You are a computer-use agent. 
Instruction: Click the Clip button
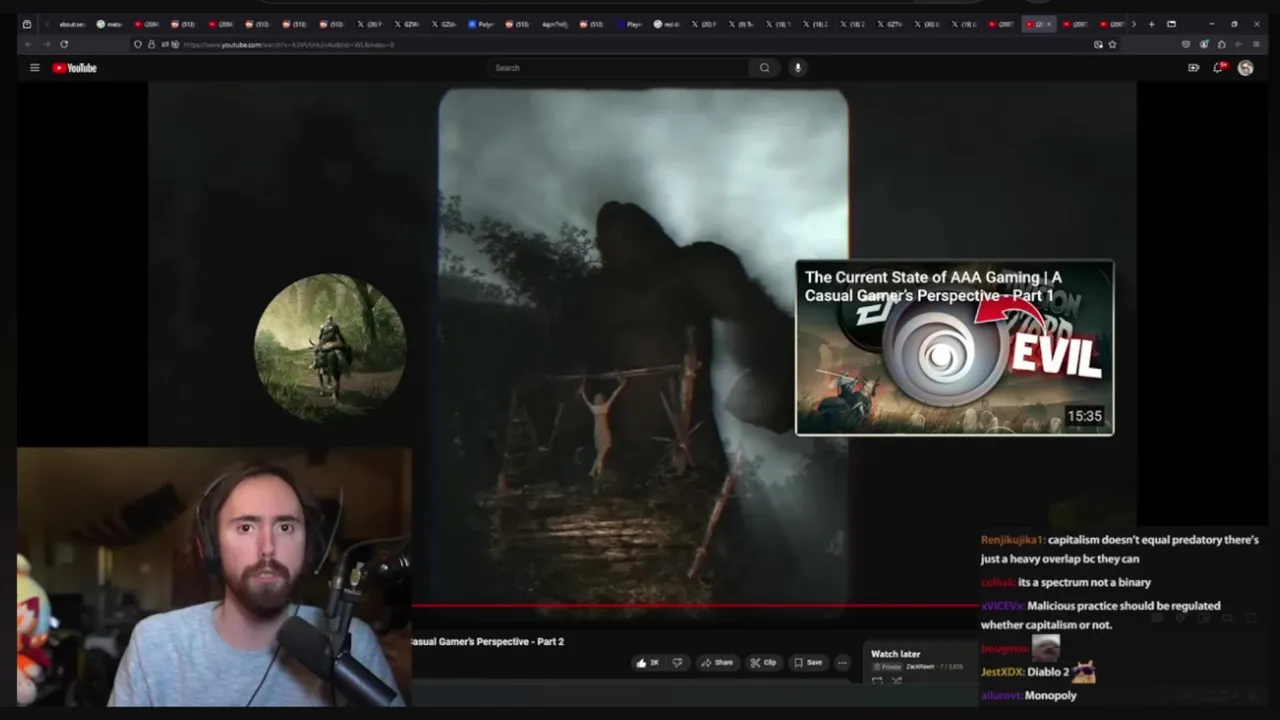(764, 662)
